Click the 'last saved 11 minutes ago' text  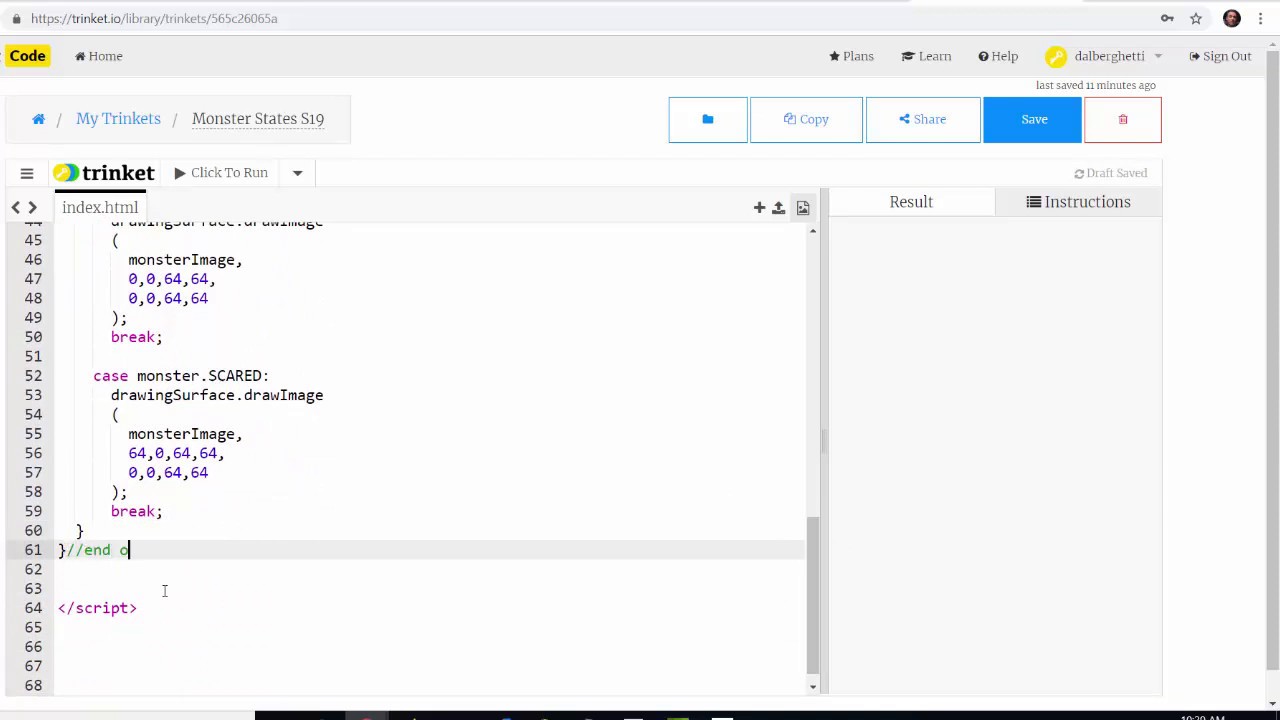point(1096,86)
